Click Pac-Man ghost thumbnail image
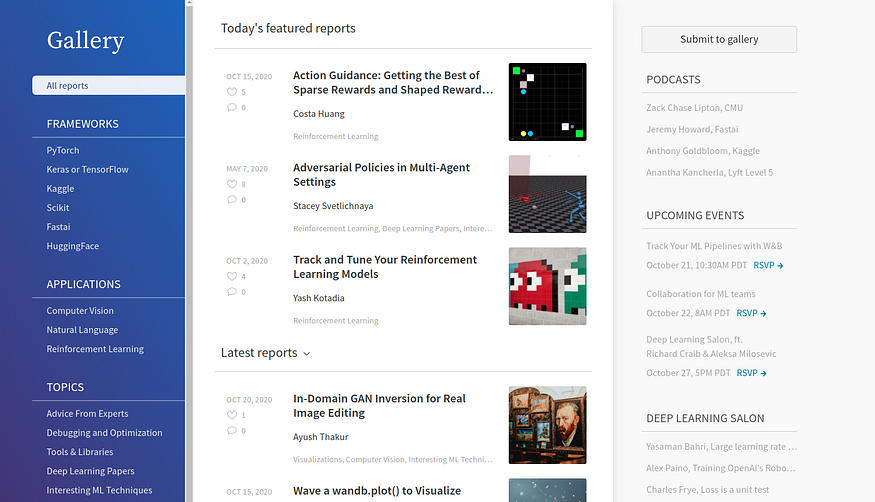 tap(547, 286)
